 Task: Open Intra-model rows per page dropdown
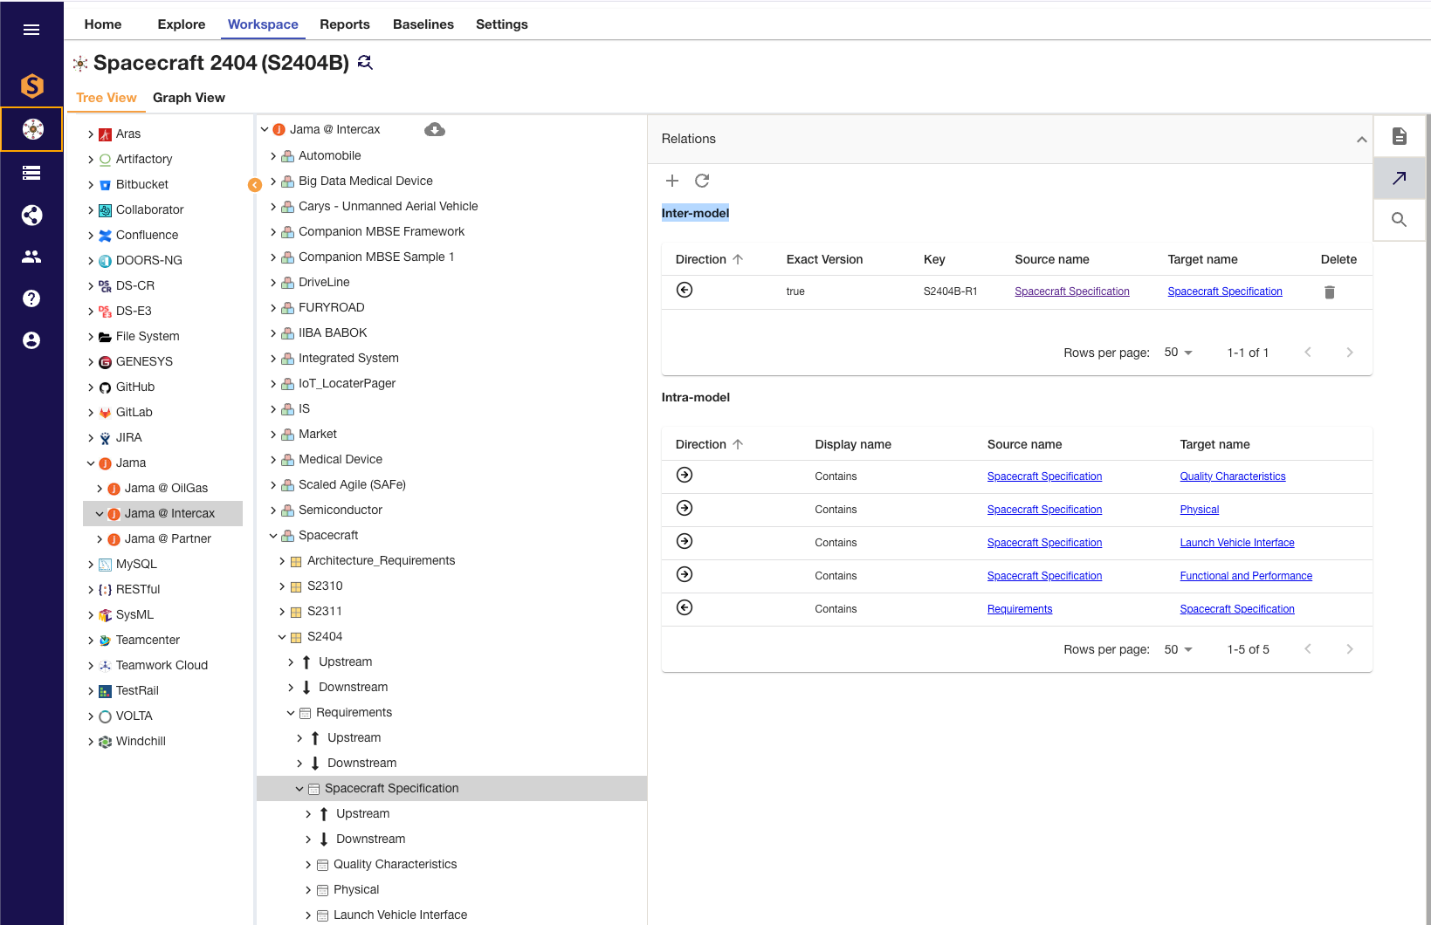(1178, 649)
